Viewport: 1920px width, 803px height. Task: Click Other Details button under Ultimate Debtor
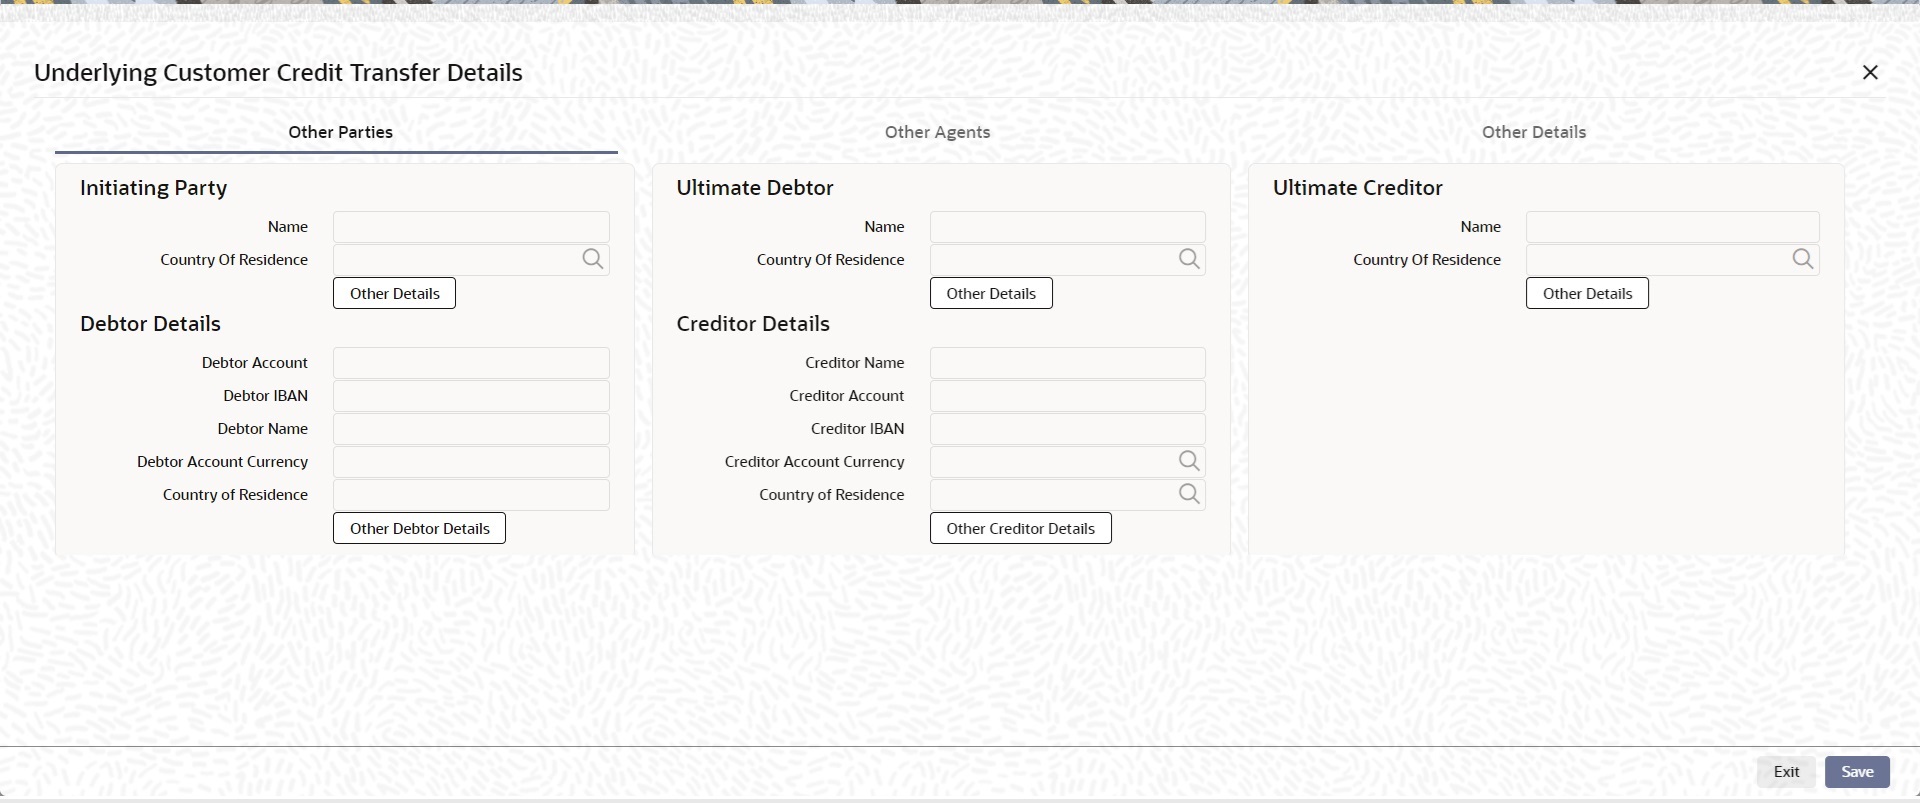pyautogui.click(x=991, y=293)
